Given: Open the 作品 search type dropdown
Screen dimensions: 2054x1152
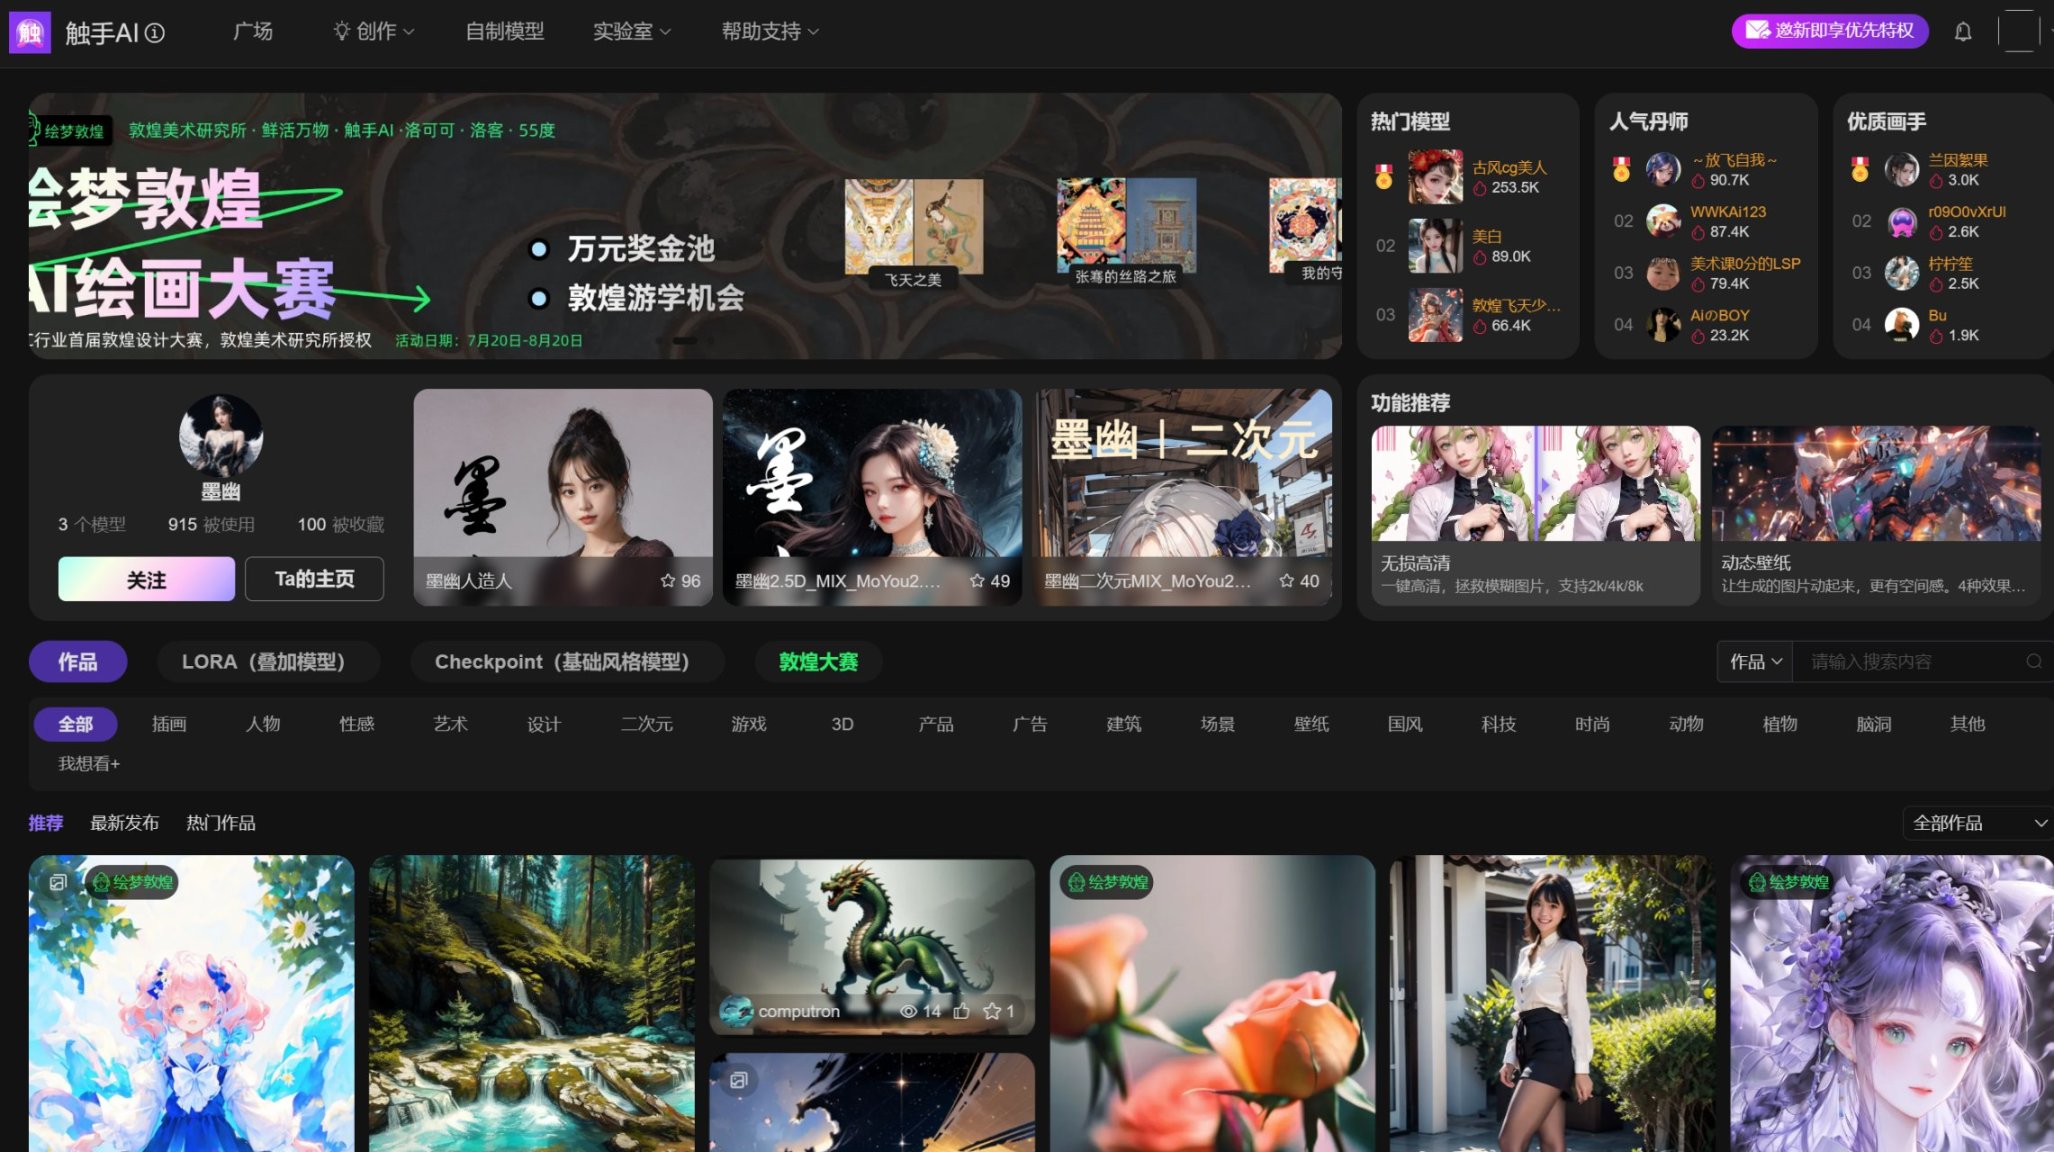Looking at the screenshot, I should click(x=1755, y=662).
